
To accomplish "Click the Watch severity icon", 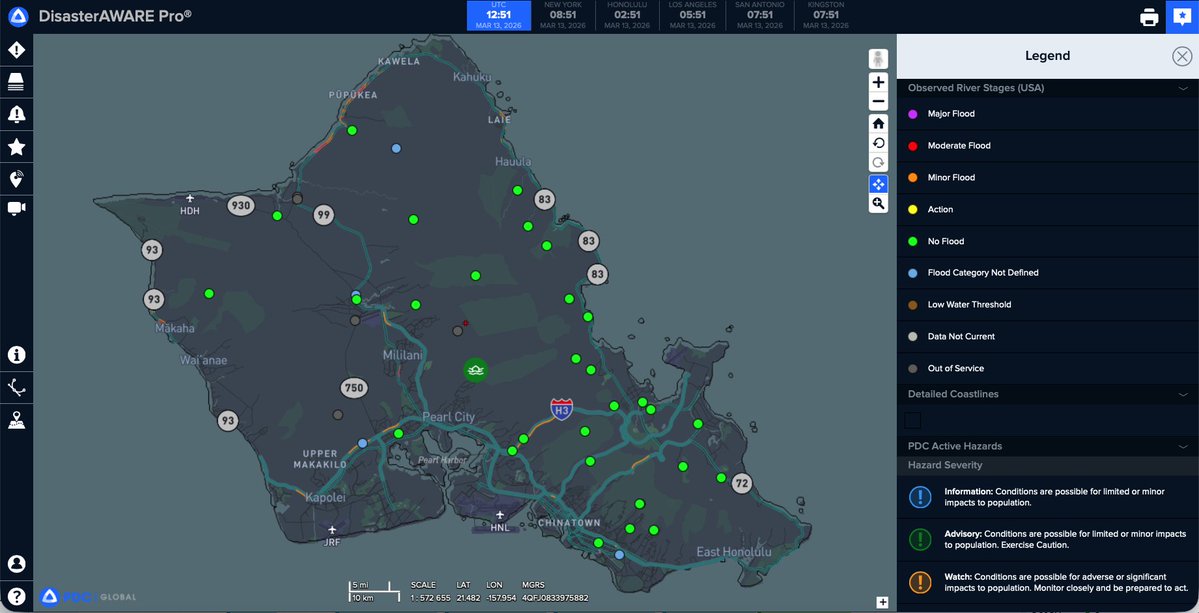I will [x=920, y=582].
